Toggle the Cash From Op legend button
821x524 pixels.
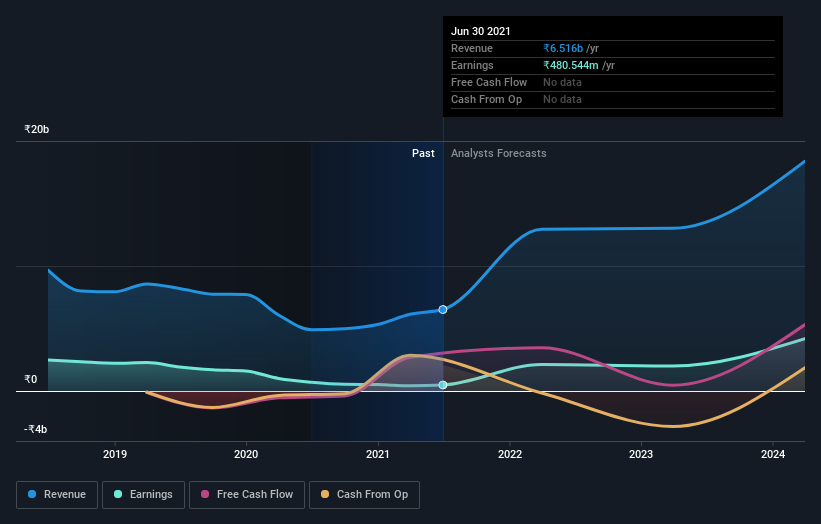click(x=364, y=495)
